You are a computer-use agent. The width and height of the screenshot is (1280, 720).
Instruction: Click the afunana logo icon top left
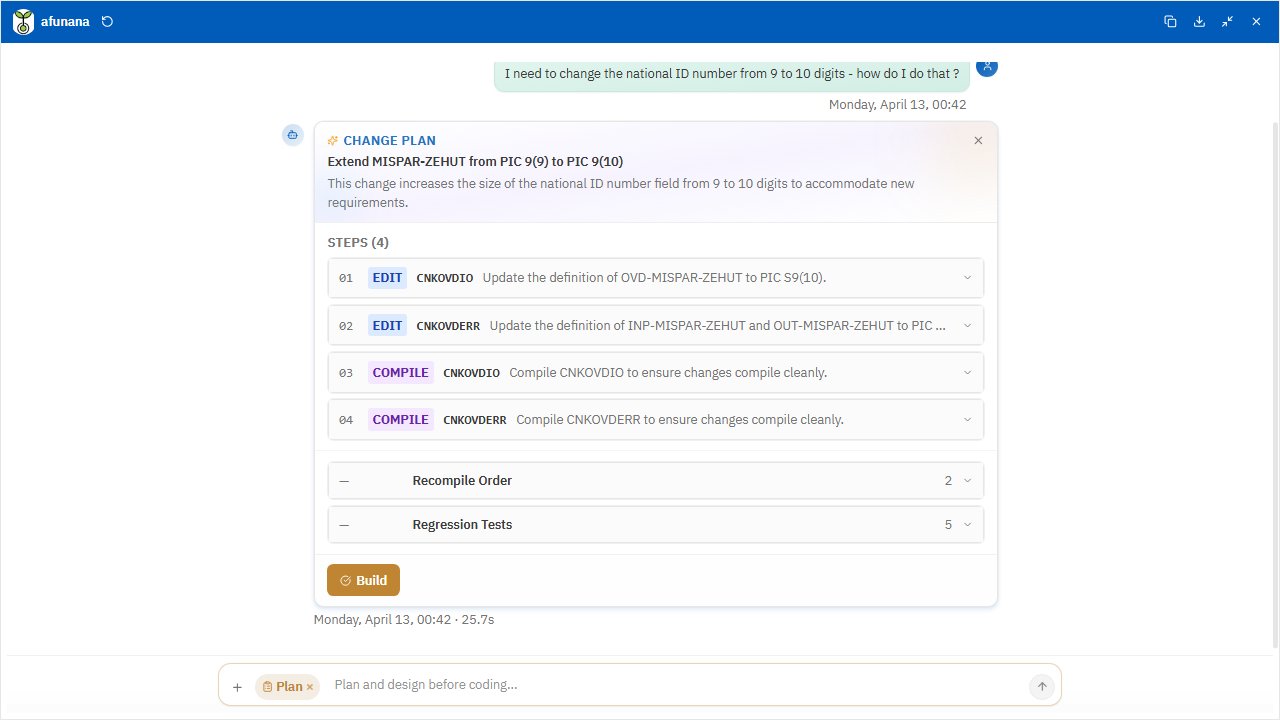pos(22,21)
